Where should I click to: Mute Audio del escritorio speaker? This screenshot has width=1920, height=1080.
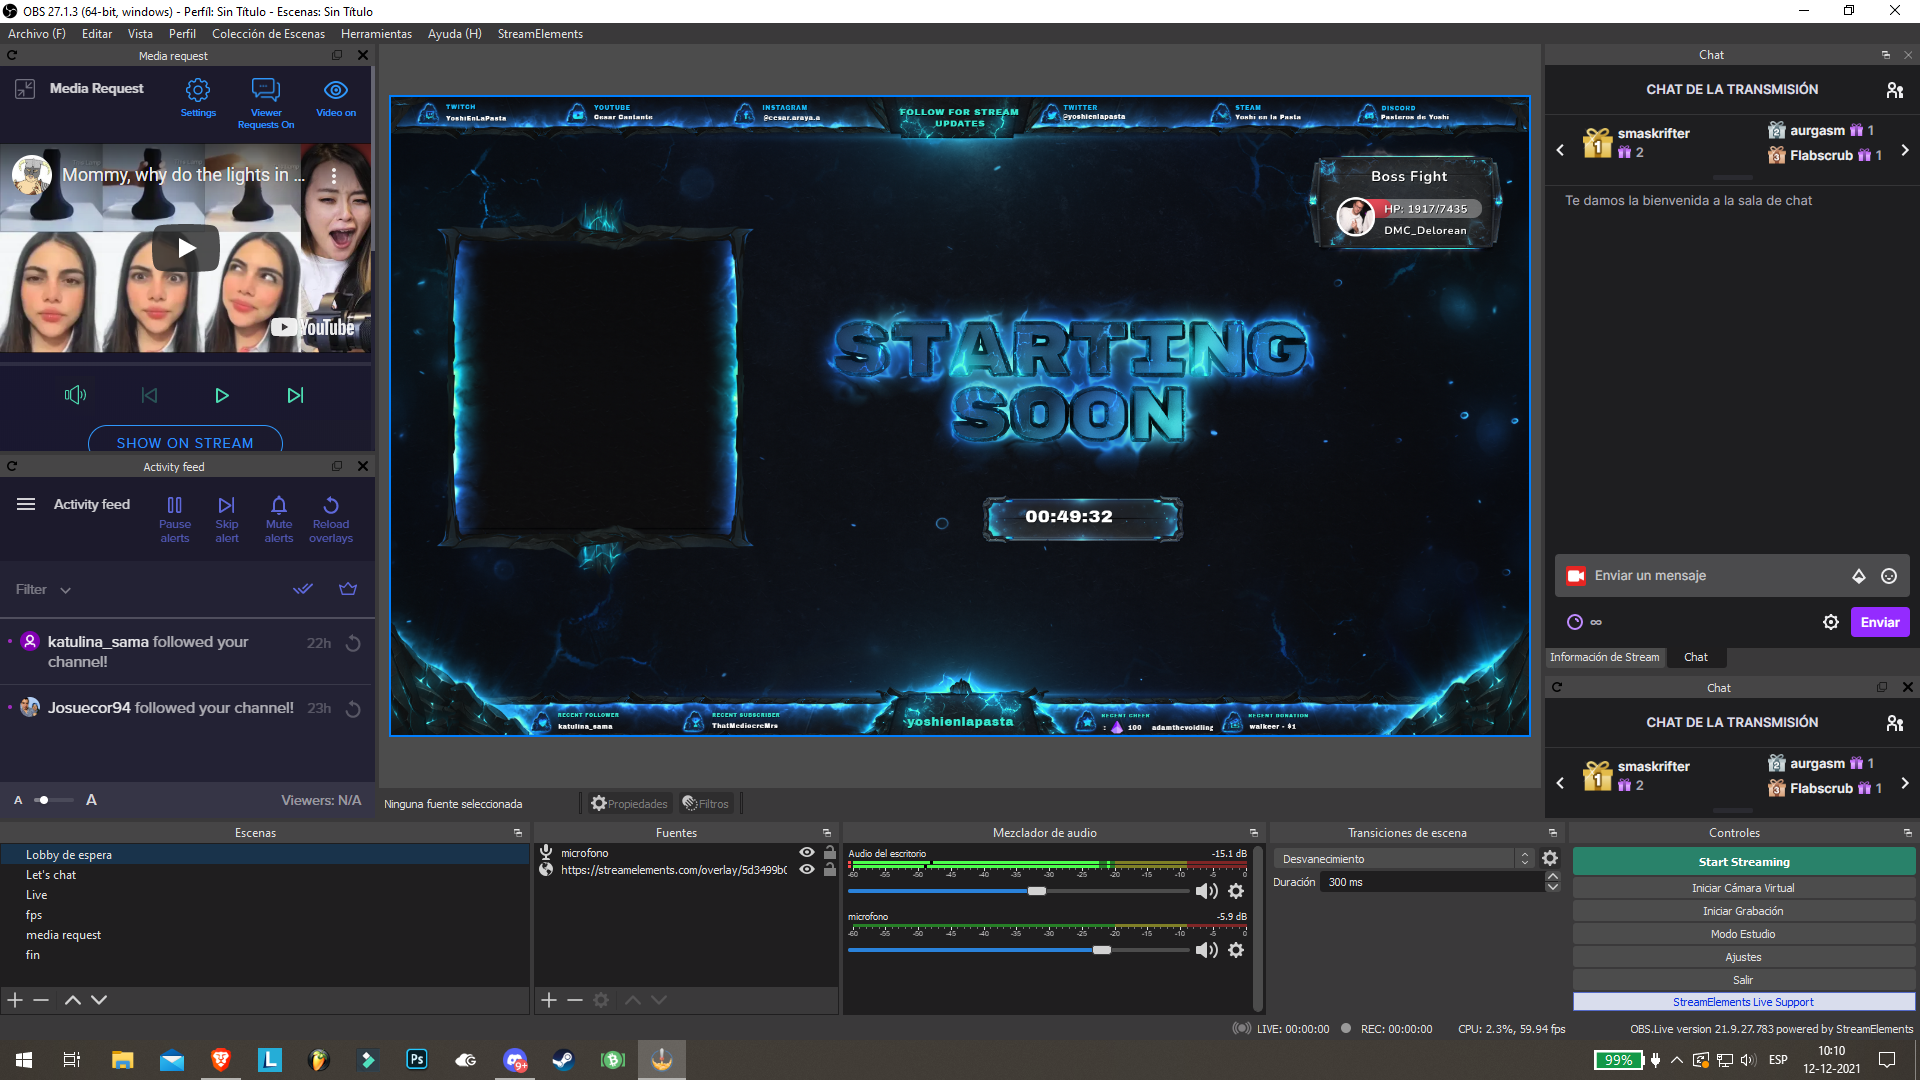coord(1207,891)
